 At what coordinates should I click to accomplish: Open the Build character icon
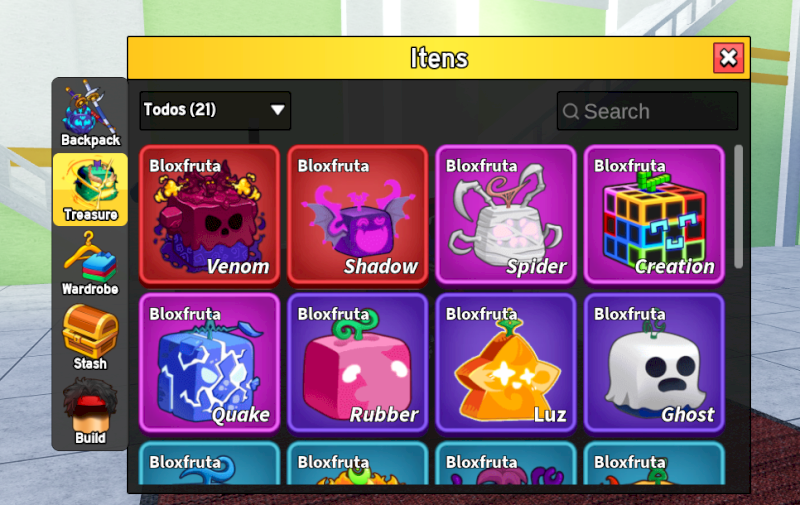click(90, 412)
